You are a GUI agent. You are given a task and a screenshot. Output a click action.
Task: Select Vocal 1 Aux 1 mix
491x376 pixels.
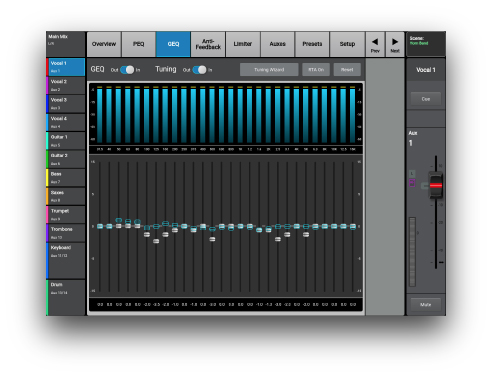66,67
